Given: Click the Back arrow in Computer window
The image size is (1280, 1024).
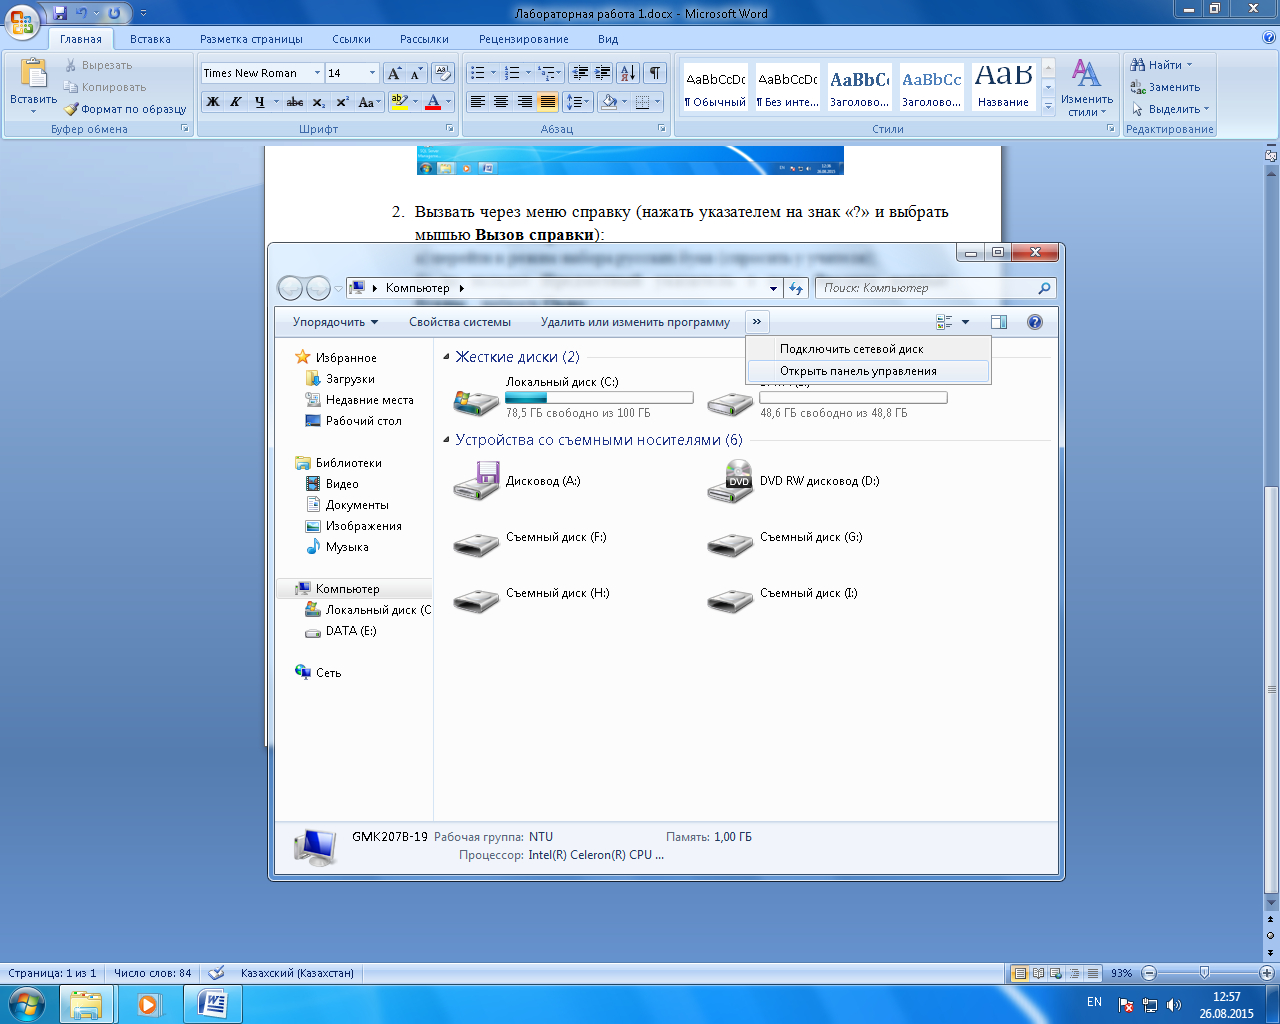Looking at the screenshot, I should pyautogui.click(x=290, y=288).
